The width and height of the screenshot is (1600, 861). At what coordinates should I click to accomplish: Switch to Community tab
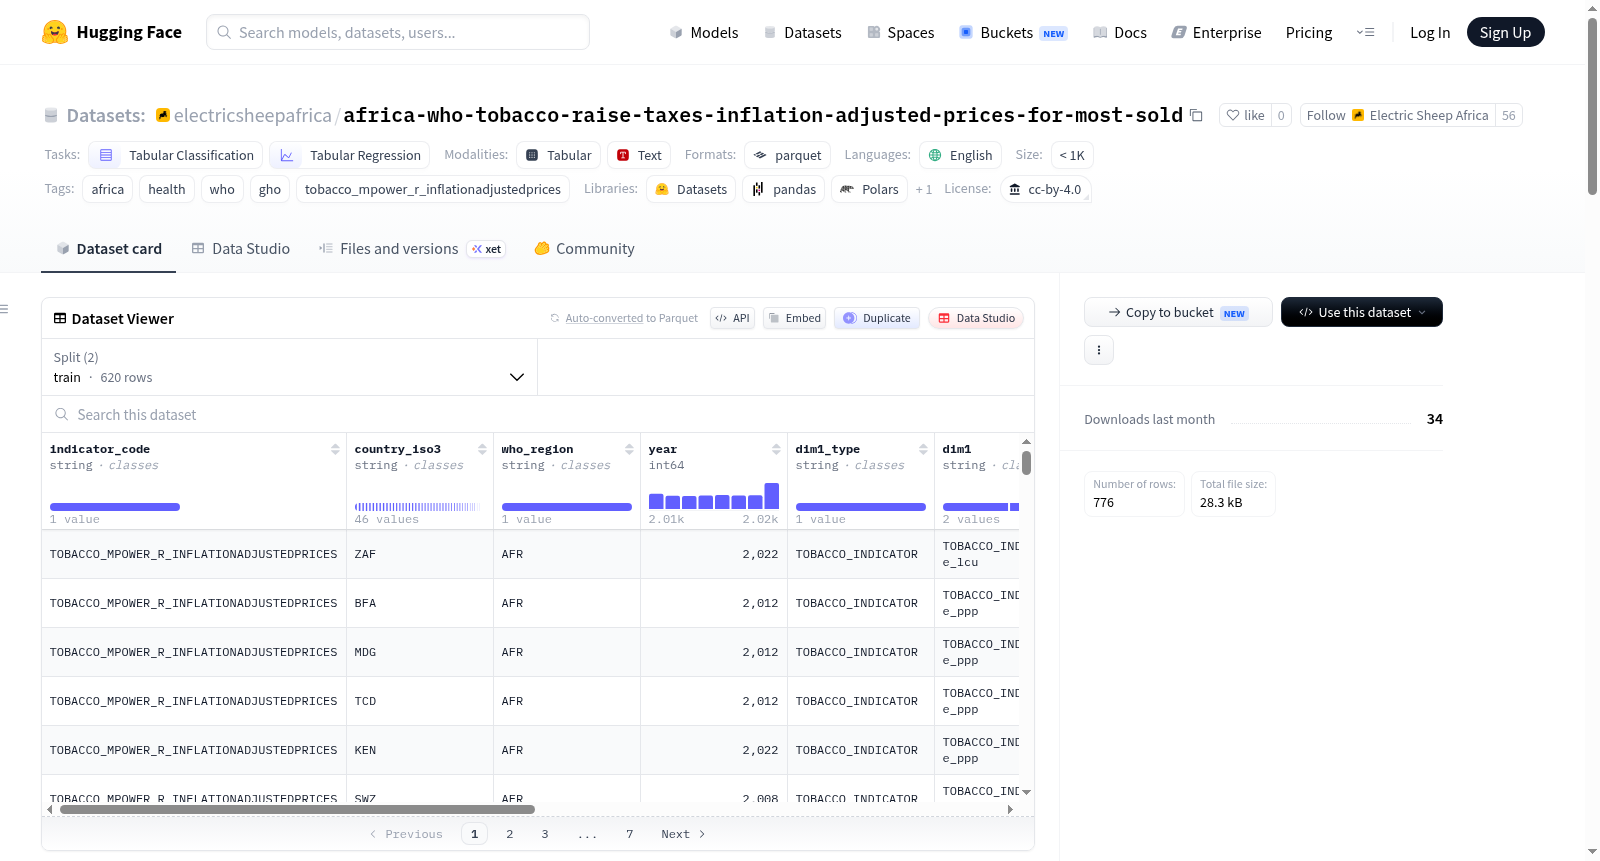584,249
